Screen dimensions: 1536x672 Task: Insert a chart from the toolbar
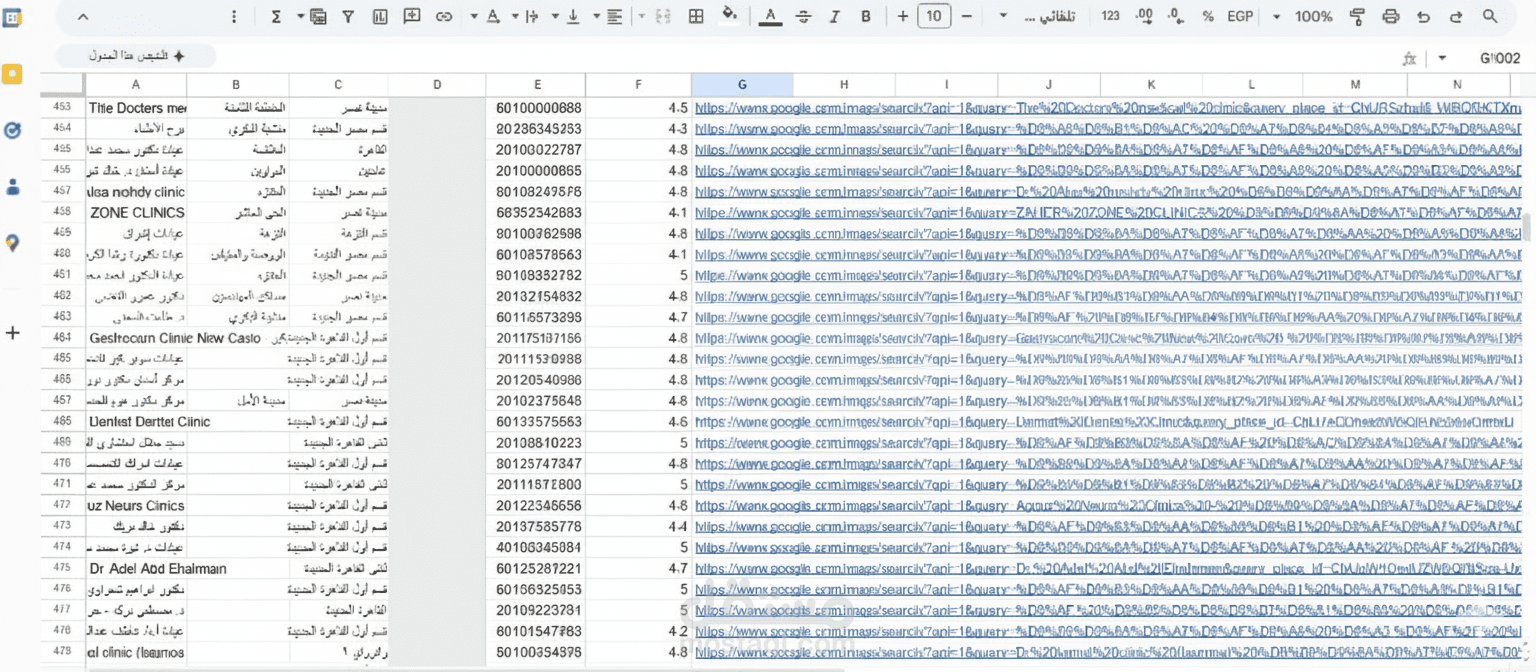[x=380, y=17]
